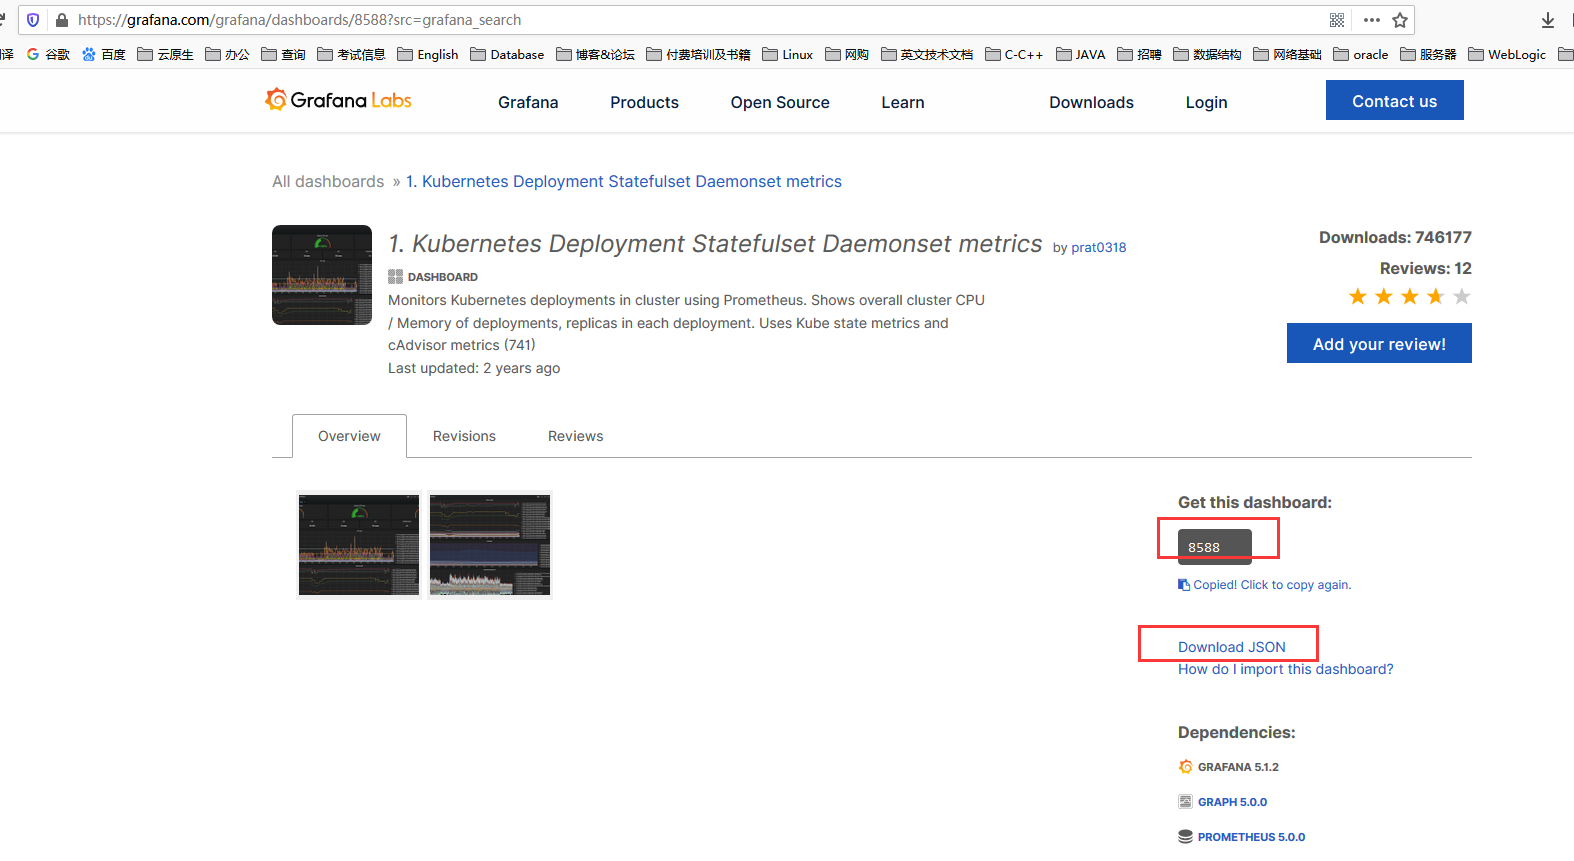Click the shield tracking protection icon
Image resolution: width=1574 pixels, height=861 pixels.
coord(33,20)
